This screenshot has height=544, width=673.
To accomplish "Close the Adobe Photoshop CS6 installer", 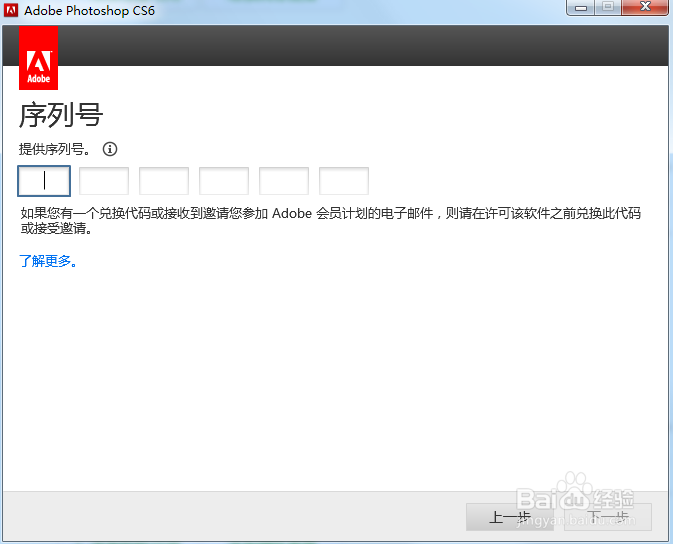I will click(x=646, y=7).
